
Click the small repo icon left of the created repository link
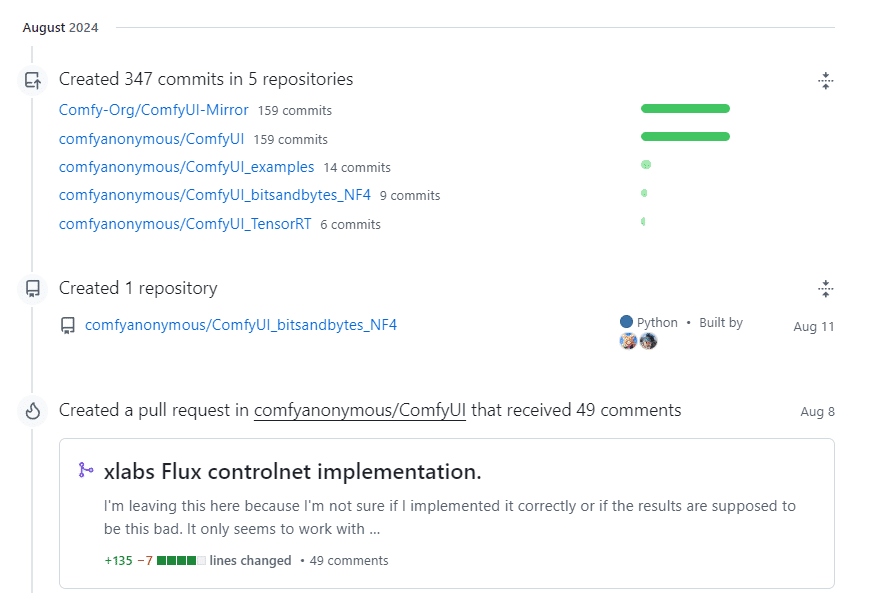[68, 325]
